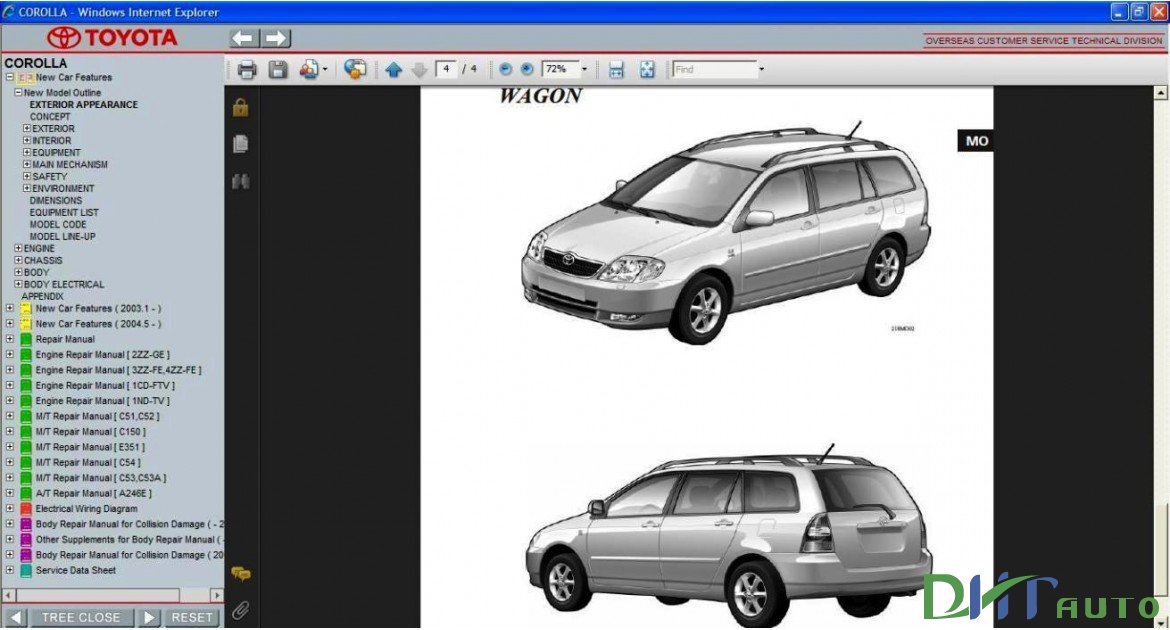Click the Find search box

tap(714, 69)
